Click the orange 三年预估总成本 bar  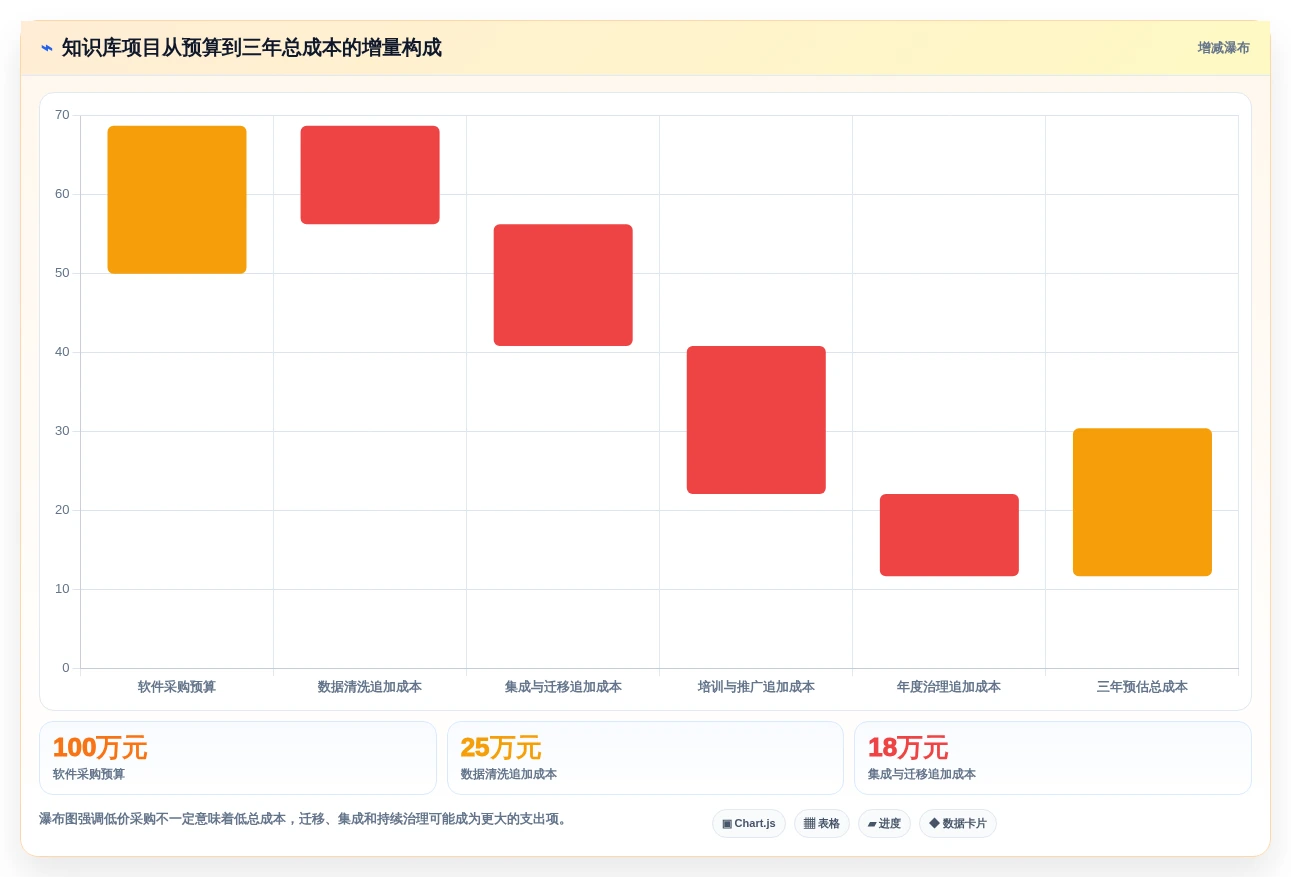point(1142,502)
